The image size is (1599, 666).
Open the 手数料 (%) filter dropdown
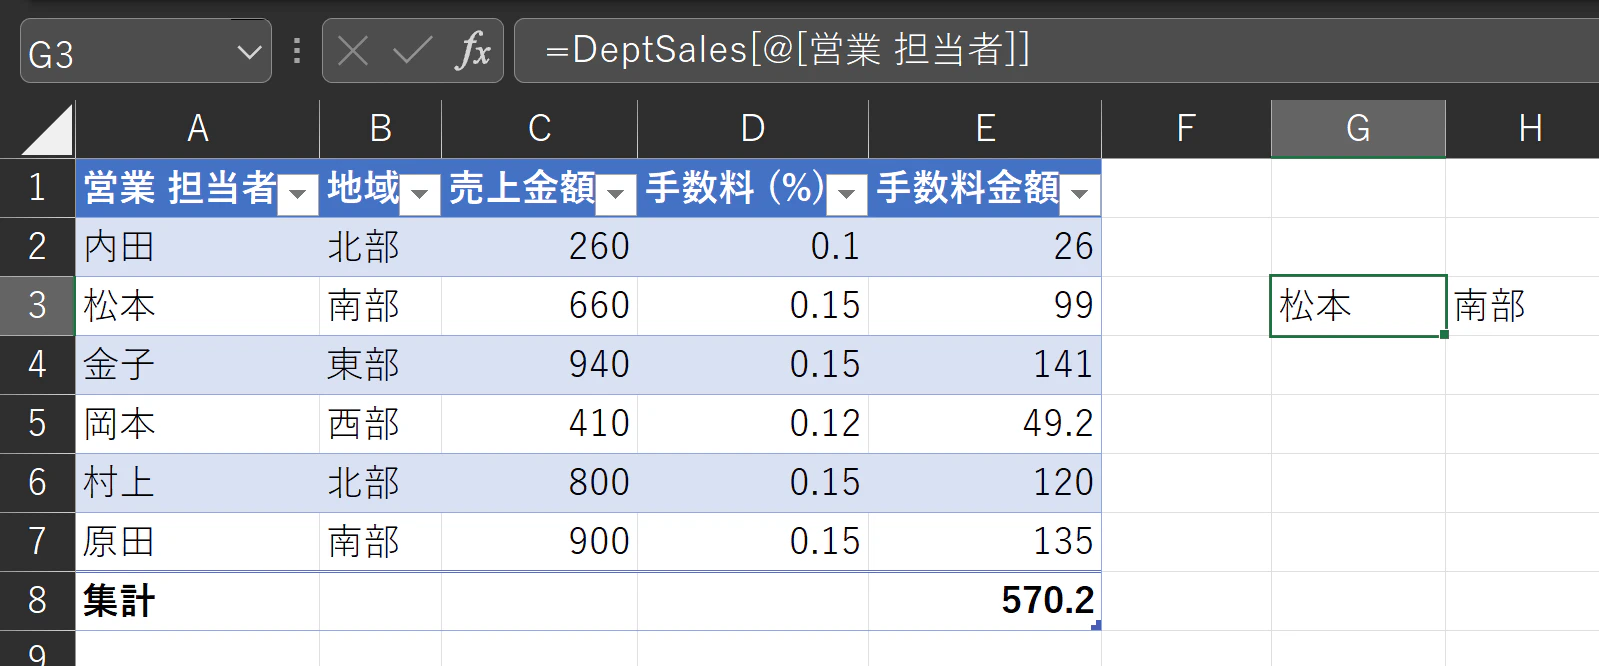point(847,194)
